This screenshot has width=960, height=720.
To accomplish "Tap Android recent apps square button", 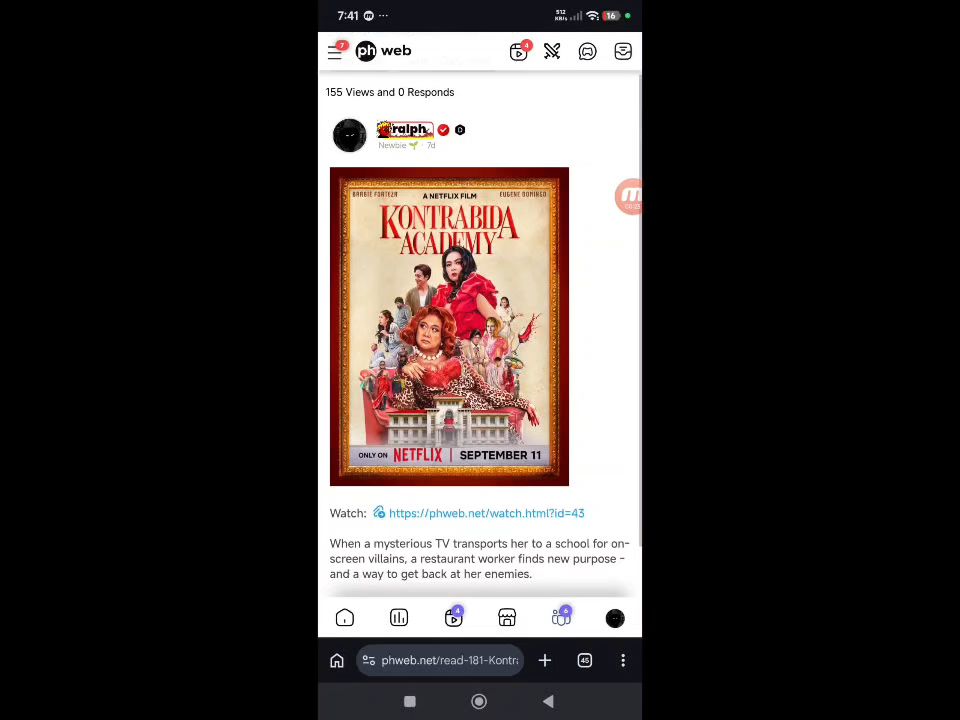I will [x=410, y=702].
